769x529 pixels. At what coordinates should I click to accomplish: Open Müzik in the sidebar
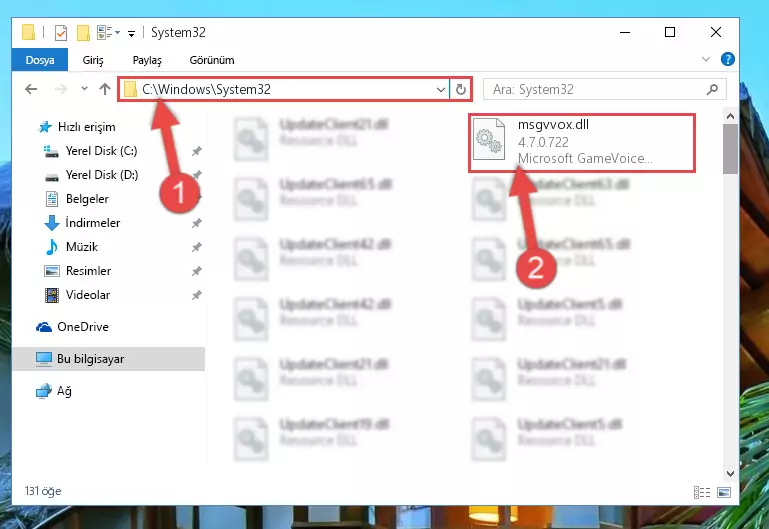72,247
